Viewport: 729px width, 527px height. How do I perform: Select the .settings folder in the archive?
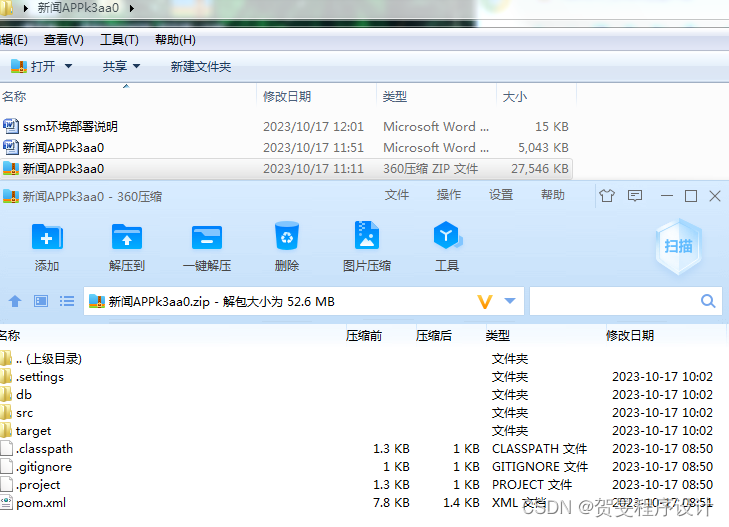coord(40,377)
